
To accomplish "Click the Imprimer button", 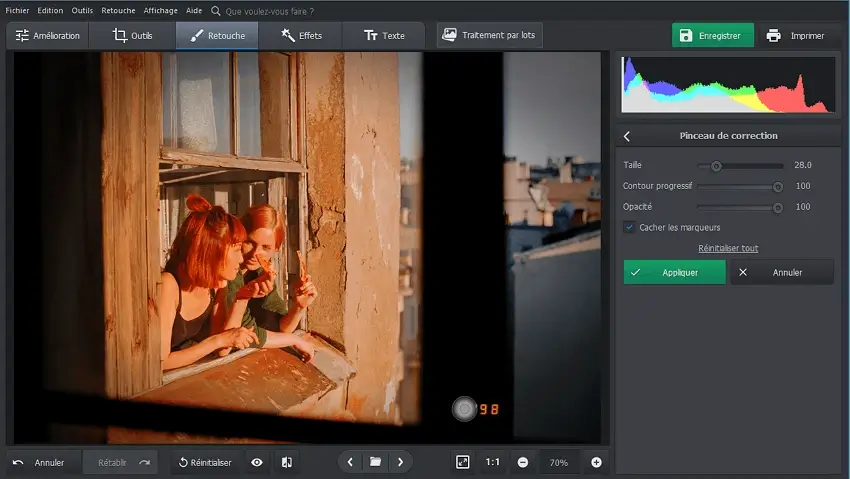I will point(796,35).
